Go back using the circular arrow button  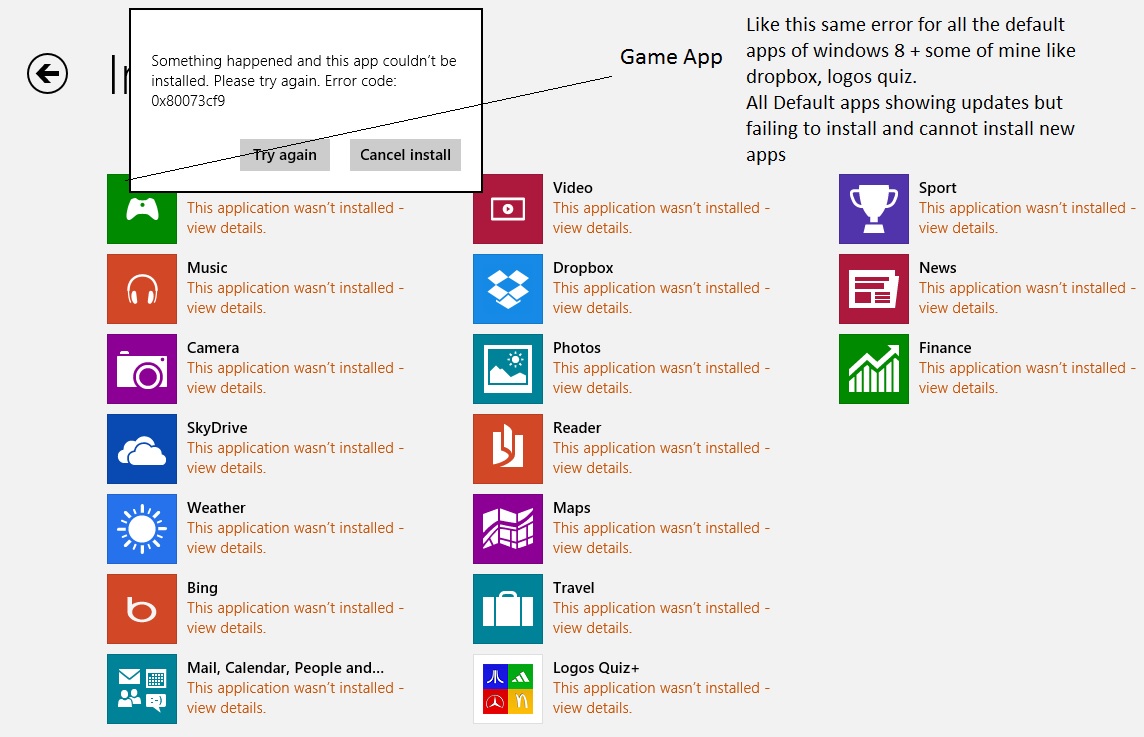(x=47, y=74)
